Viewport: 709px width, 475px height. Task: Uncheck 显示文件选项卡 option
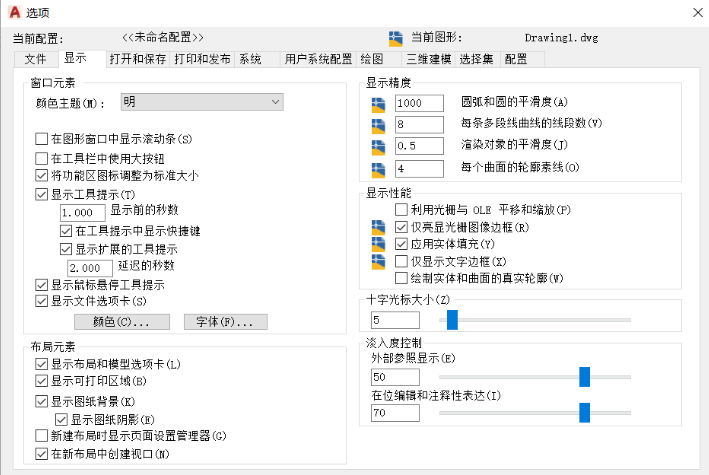(41, 300)
